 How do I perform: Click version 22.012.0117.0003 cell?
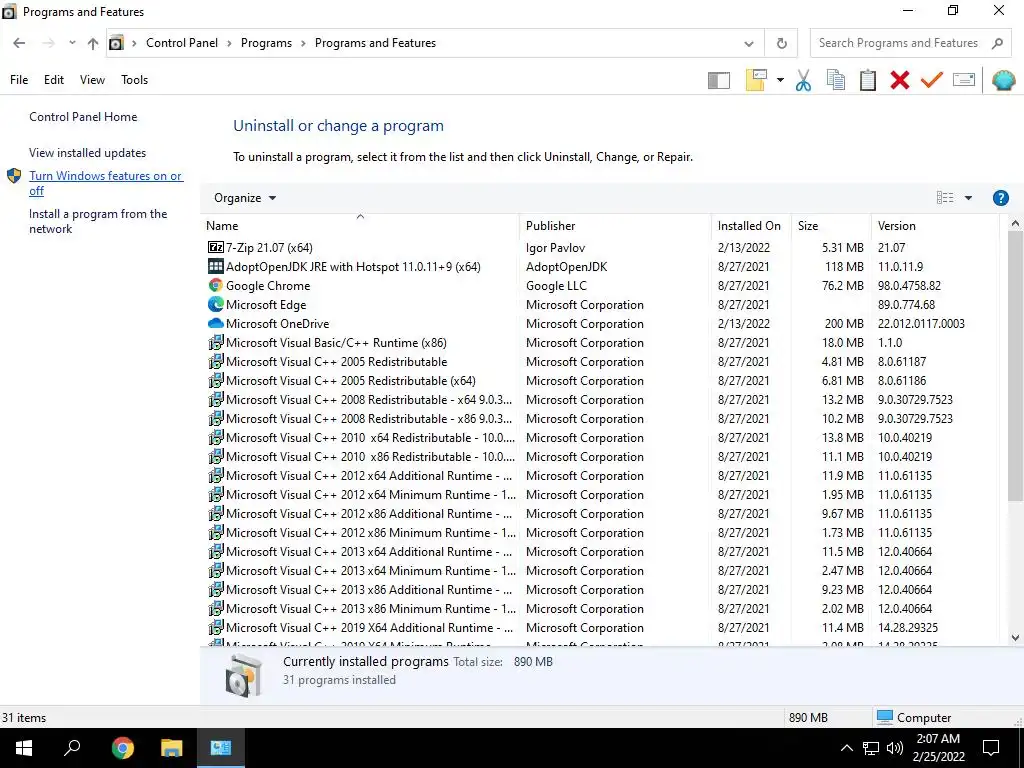pos(921,323)
